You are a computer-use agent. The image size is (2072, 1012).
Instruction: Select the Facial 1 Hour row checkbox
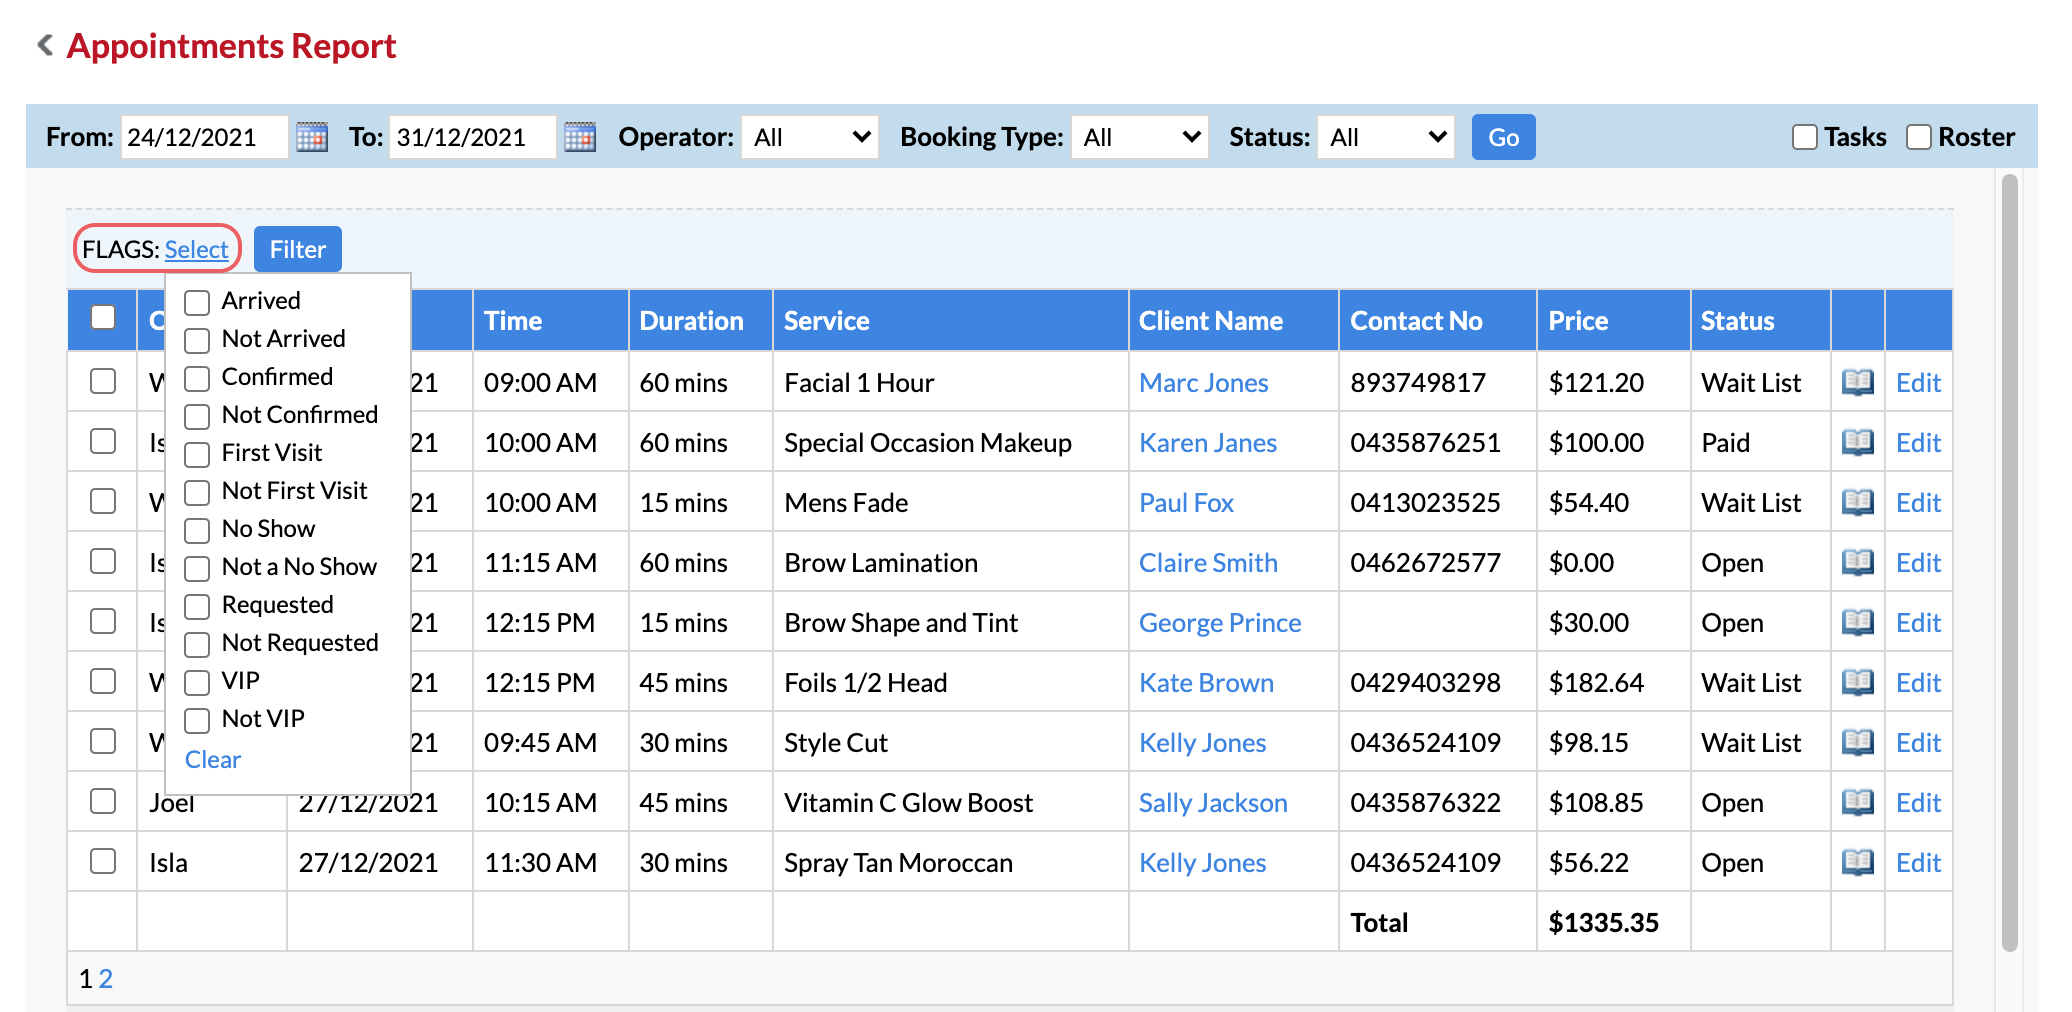102,381
